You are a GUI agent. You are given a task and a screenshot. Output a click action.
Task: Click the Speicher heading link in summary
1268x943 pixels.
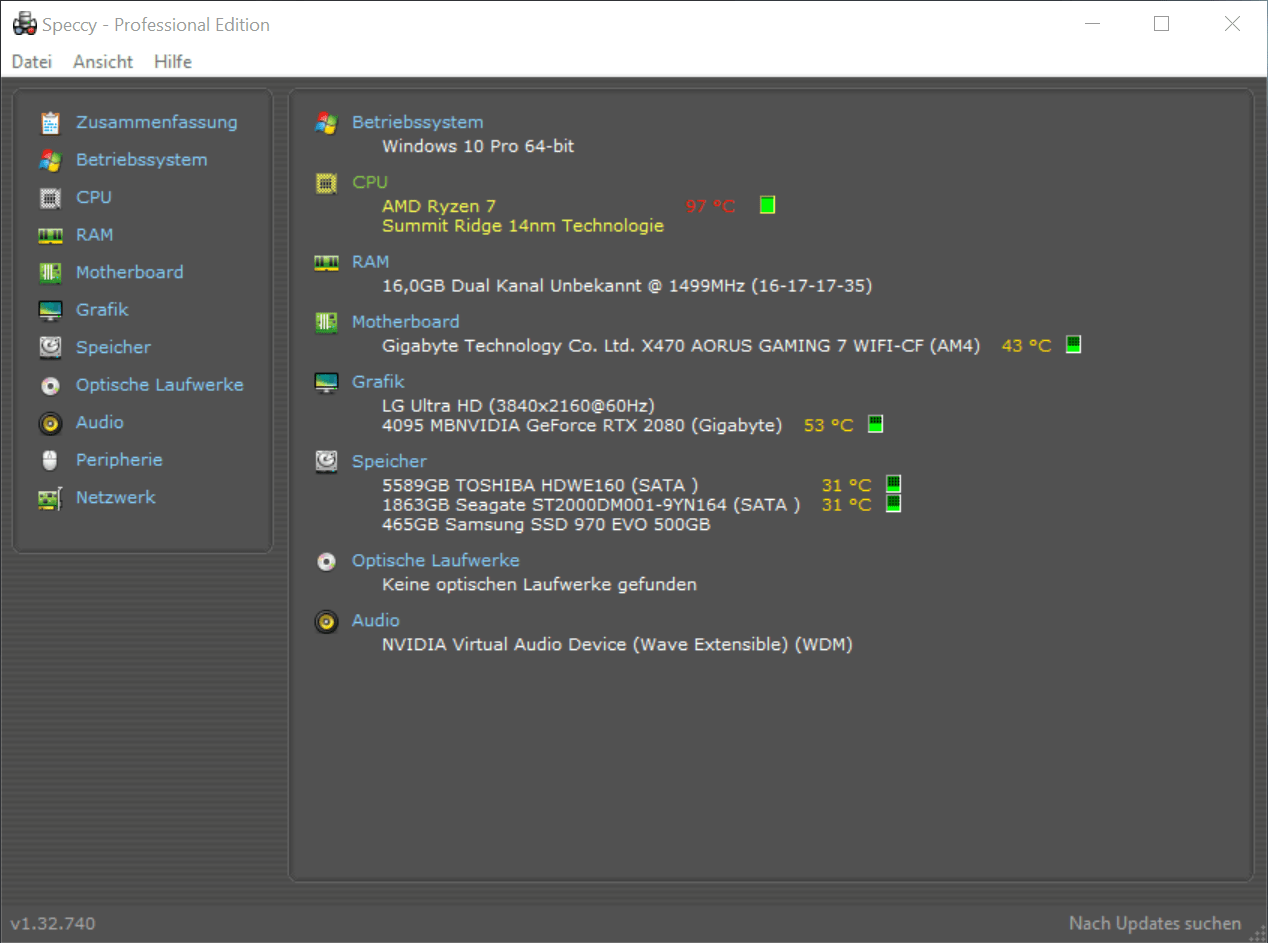[390, 461]
